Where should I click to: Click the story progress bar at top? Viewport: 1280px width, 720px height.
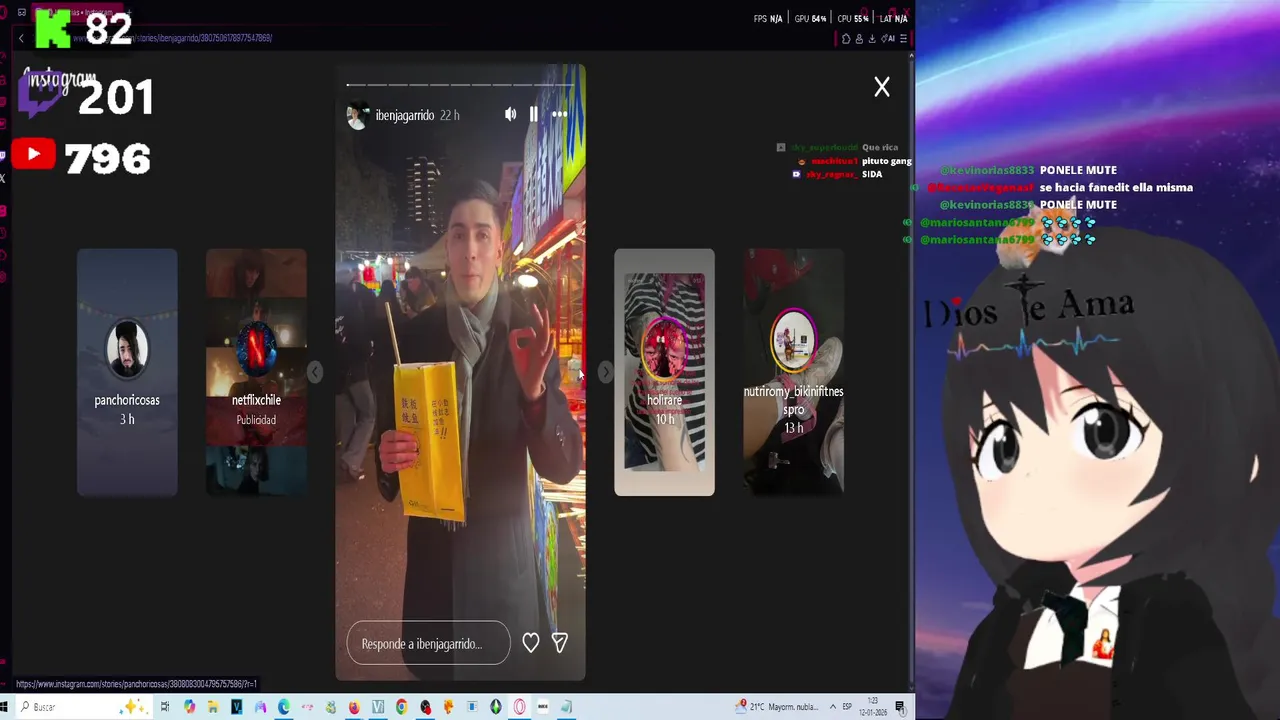460,85
